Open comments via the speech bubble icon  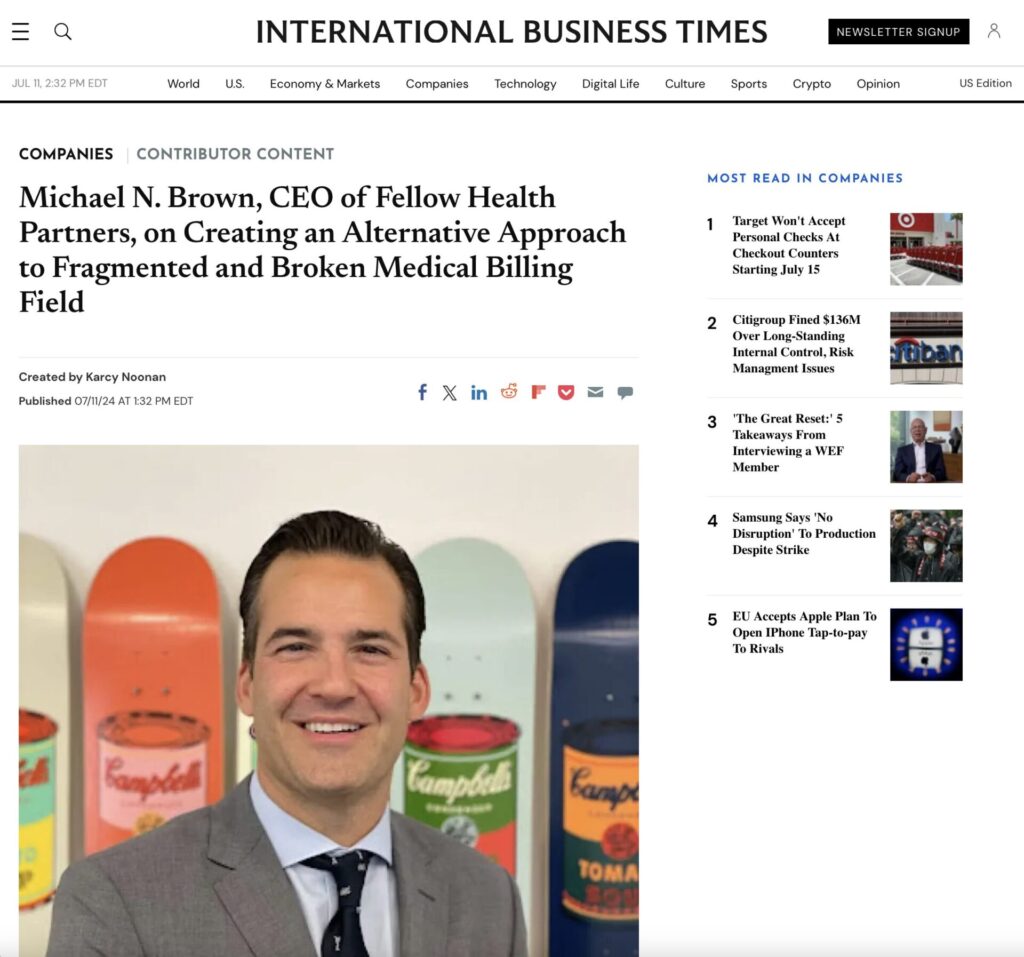pyautogui.click(x=624, y=392)
